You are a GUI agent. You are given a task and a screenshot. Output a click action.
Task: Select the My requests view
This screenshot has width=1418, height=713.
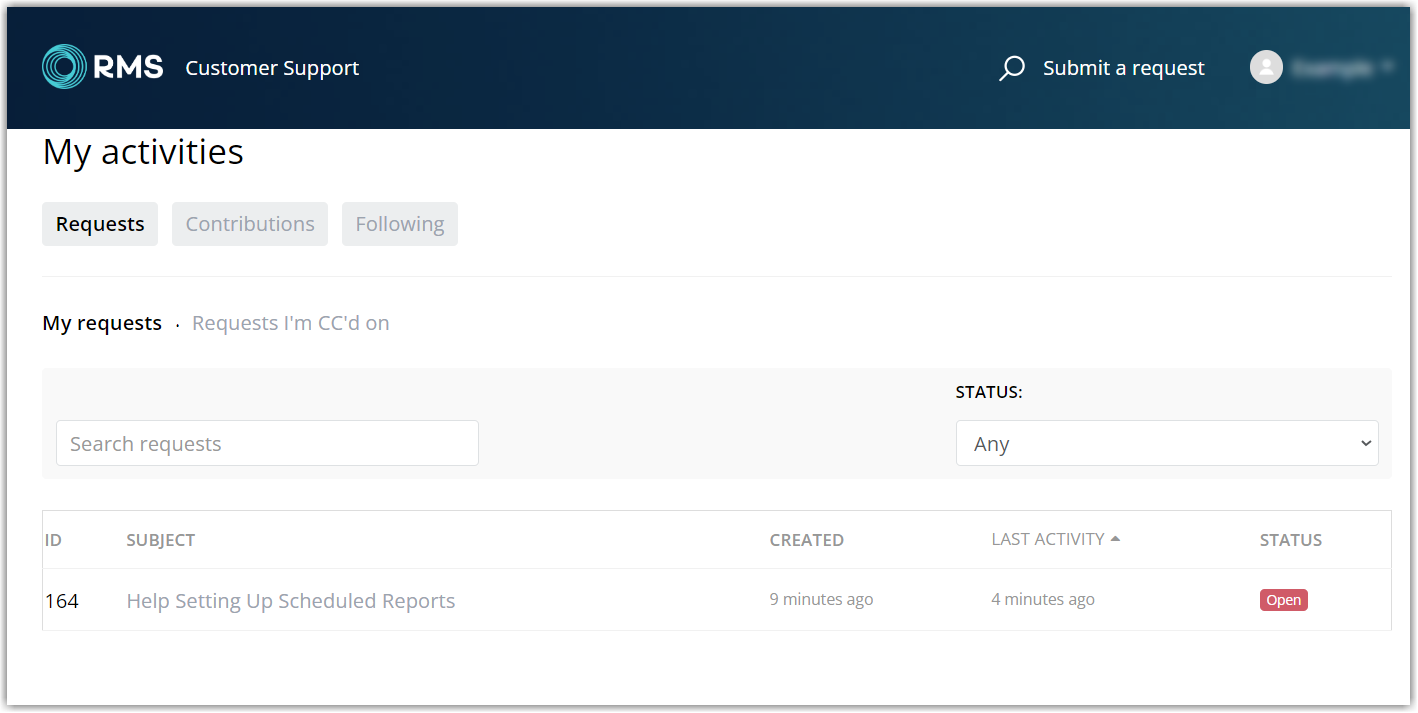(101, 322)
